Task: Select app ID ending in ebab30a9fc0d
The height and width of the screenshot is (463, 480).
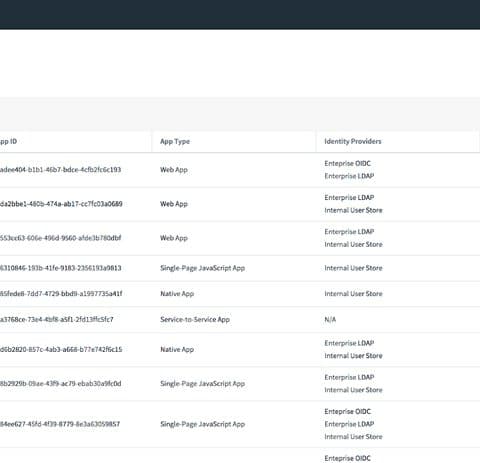Action: [60, 384]
